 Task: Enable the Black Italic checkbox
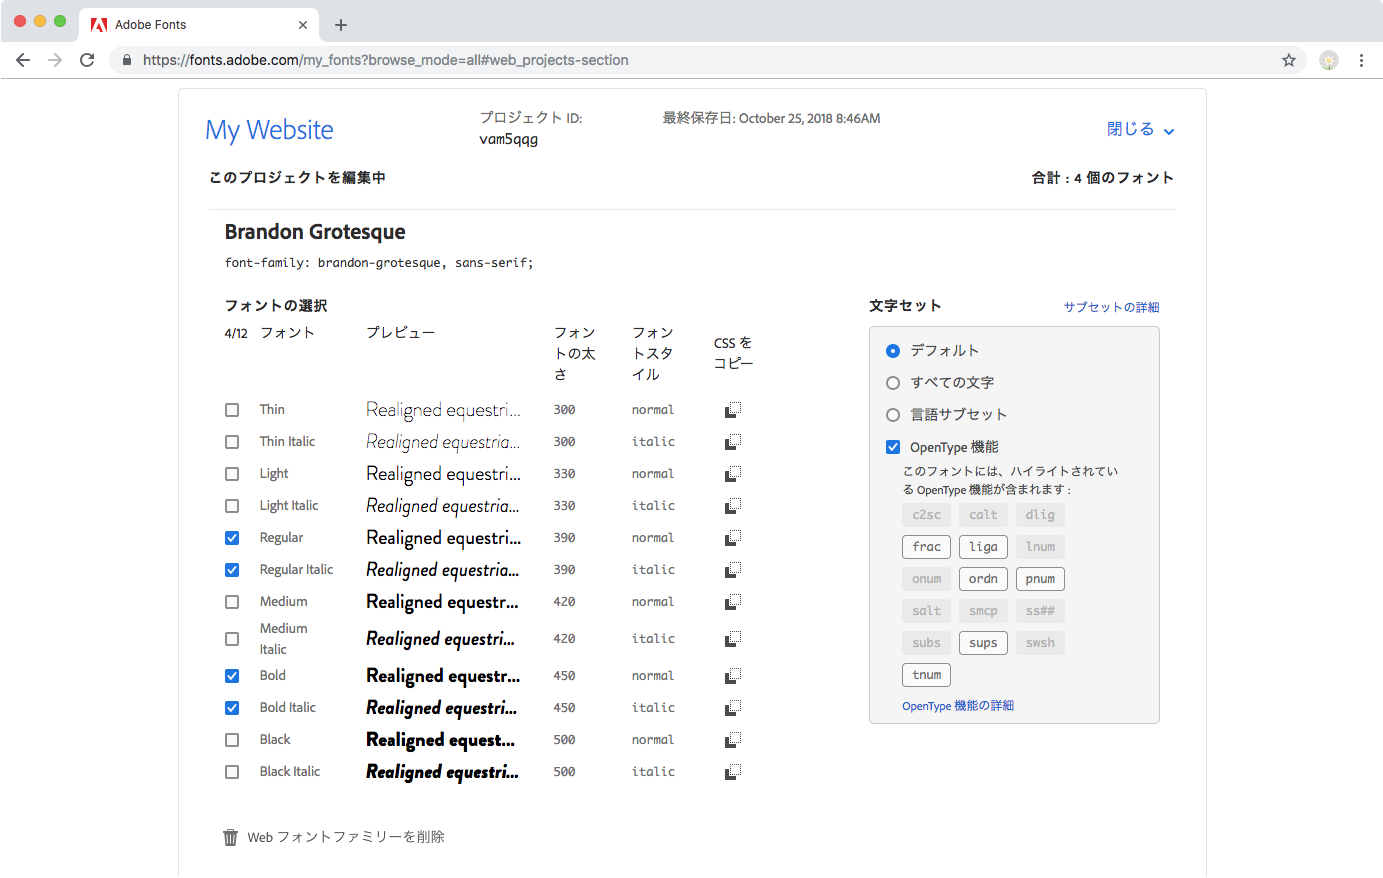[232, 772]
